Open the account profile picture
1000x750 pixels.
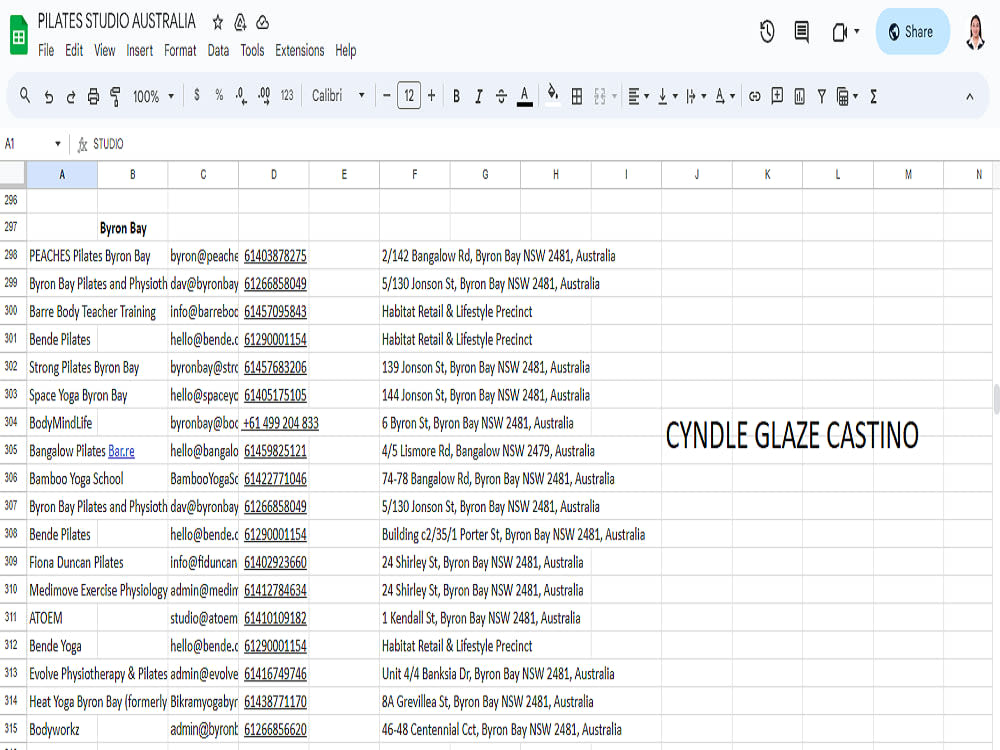point(975,32)
